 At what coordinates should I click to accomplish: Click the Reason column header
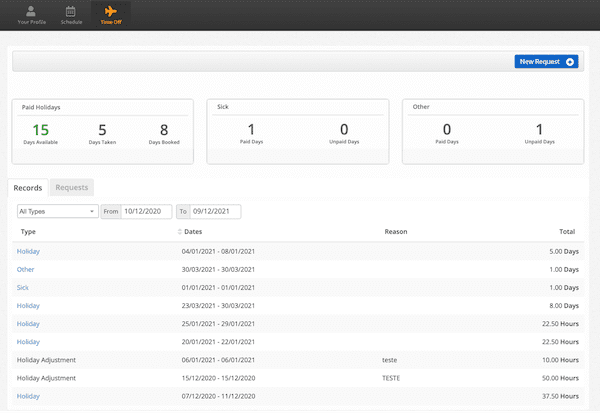[x=396, y=232]
